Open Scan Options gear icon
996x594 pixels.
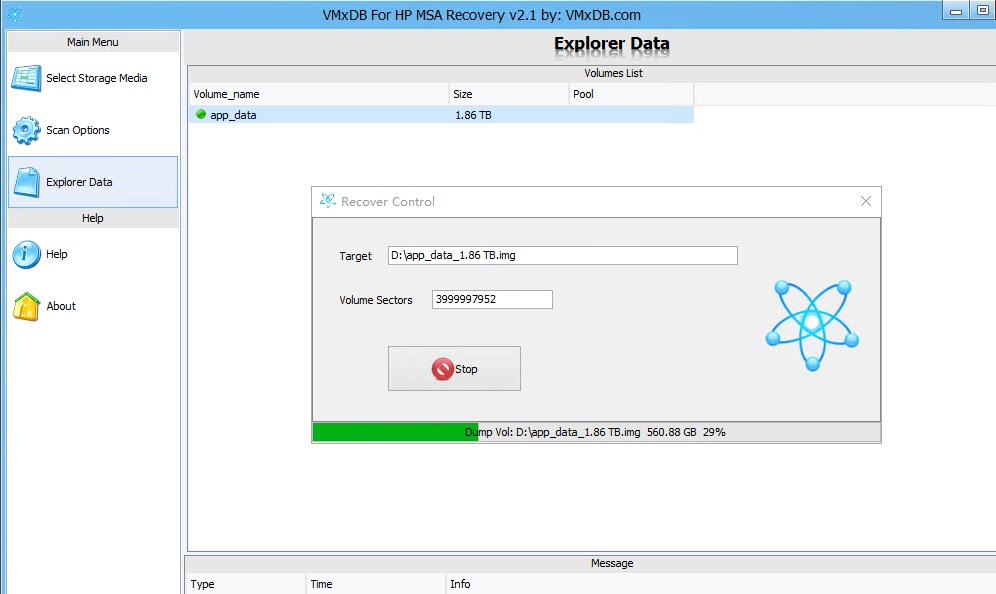coord(26,130)
